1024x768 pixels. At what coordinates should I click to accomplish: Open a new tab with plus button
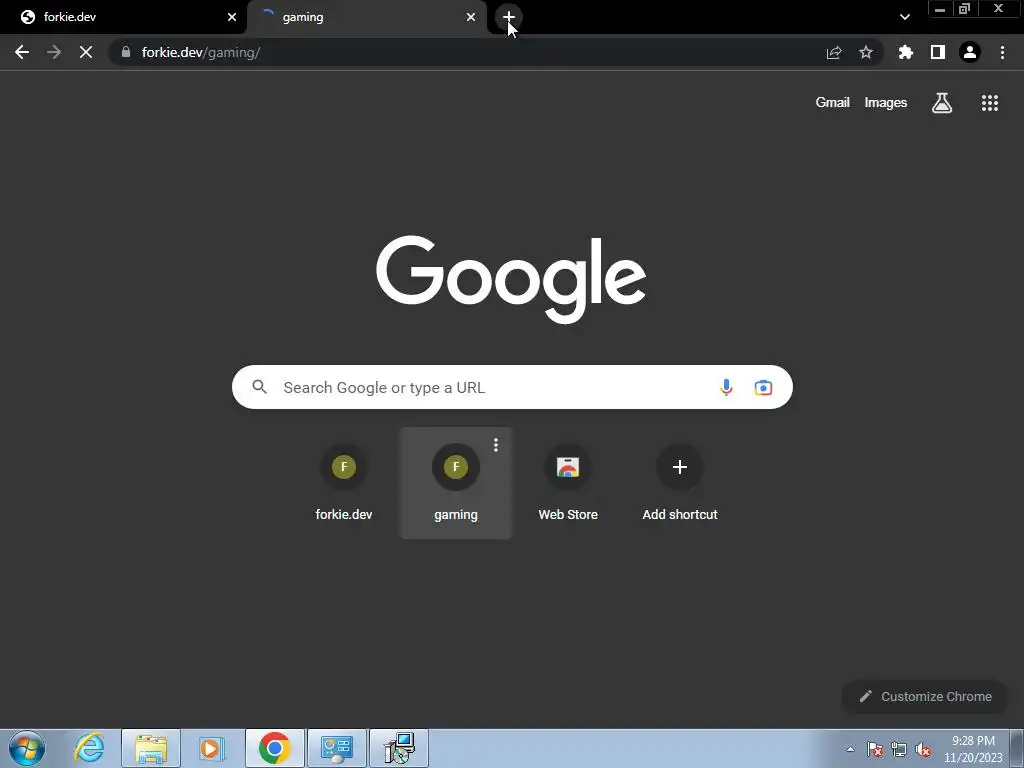click(x=509, y=17)
